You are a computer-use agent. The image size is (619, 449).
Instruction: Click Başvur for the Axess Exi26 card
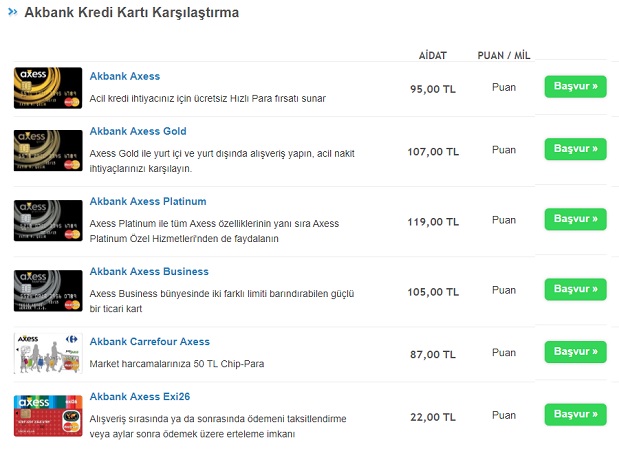point(575,414)
